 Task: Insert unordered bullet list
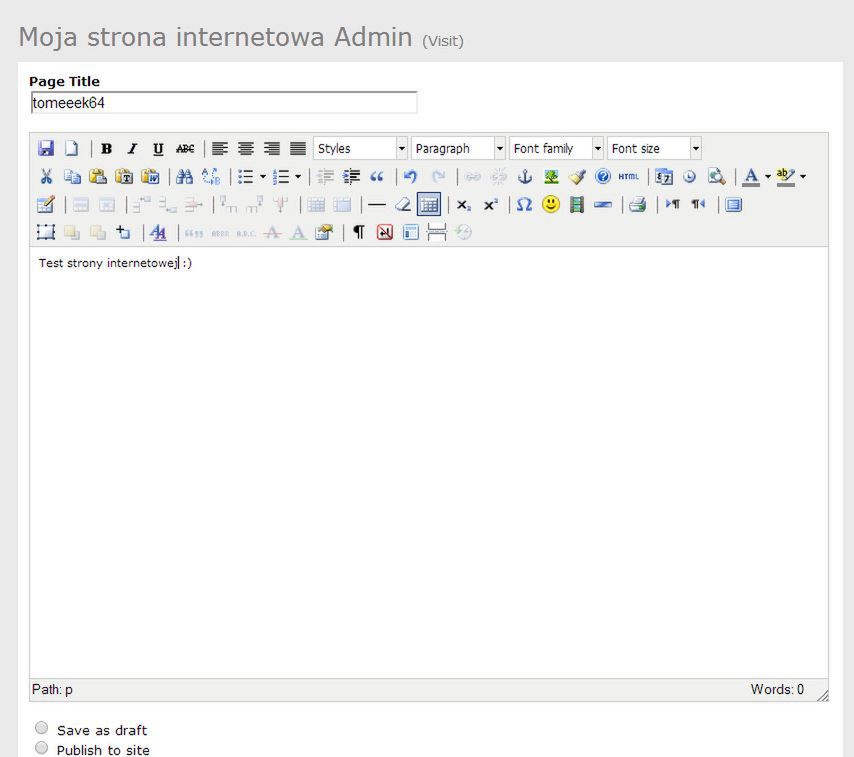(x=246, y=176)
